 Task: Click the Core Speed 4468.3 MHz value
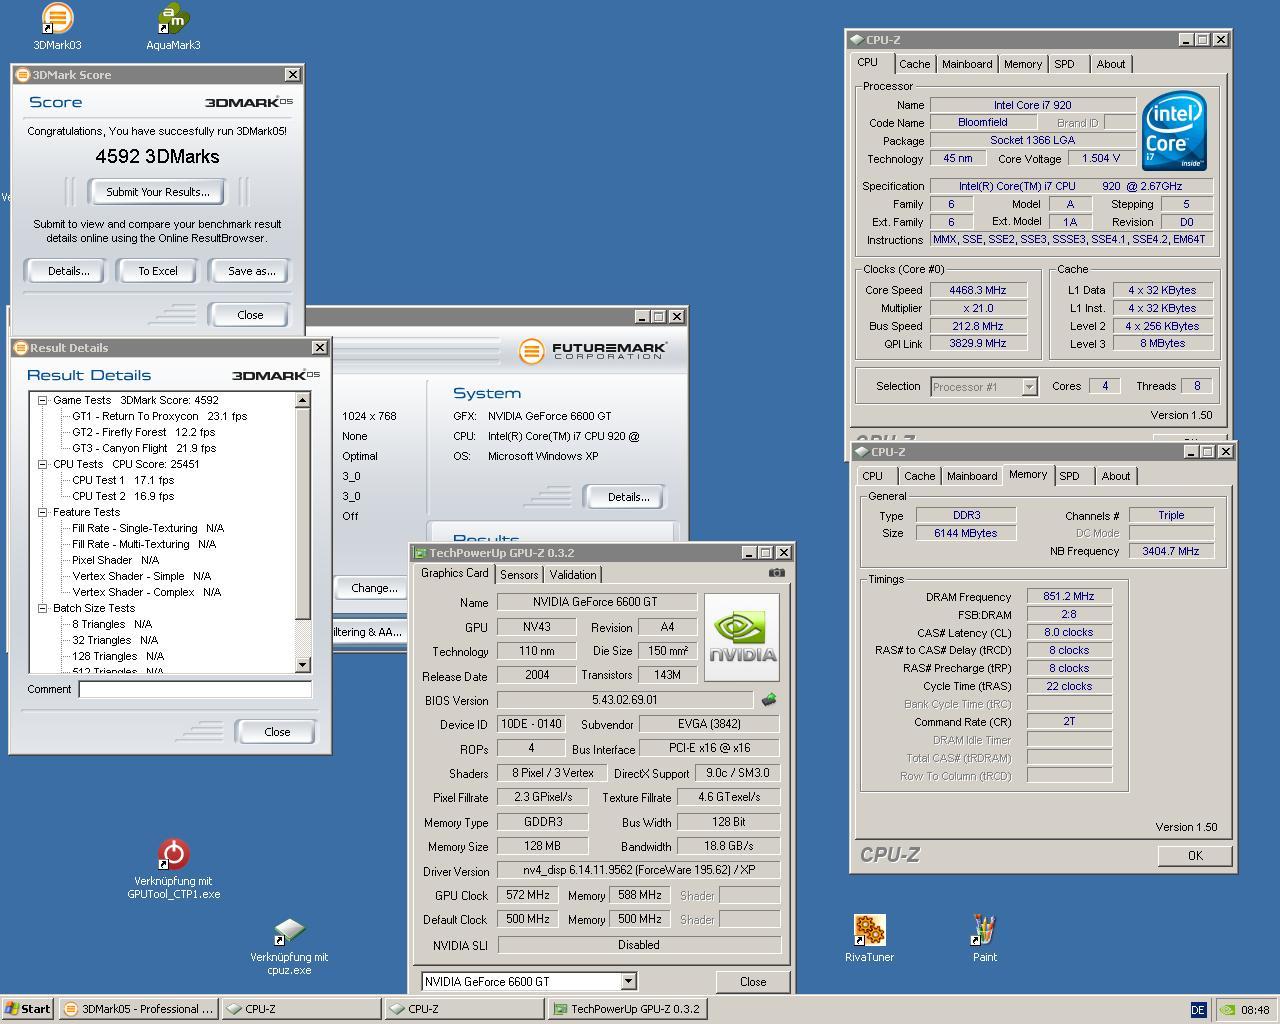(978, 290)
